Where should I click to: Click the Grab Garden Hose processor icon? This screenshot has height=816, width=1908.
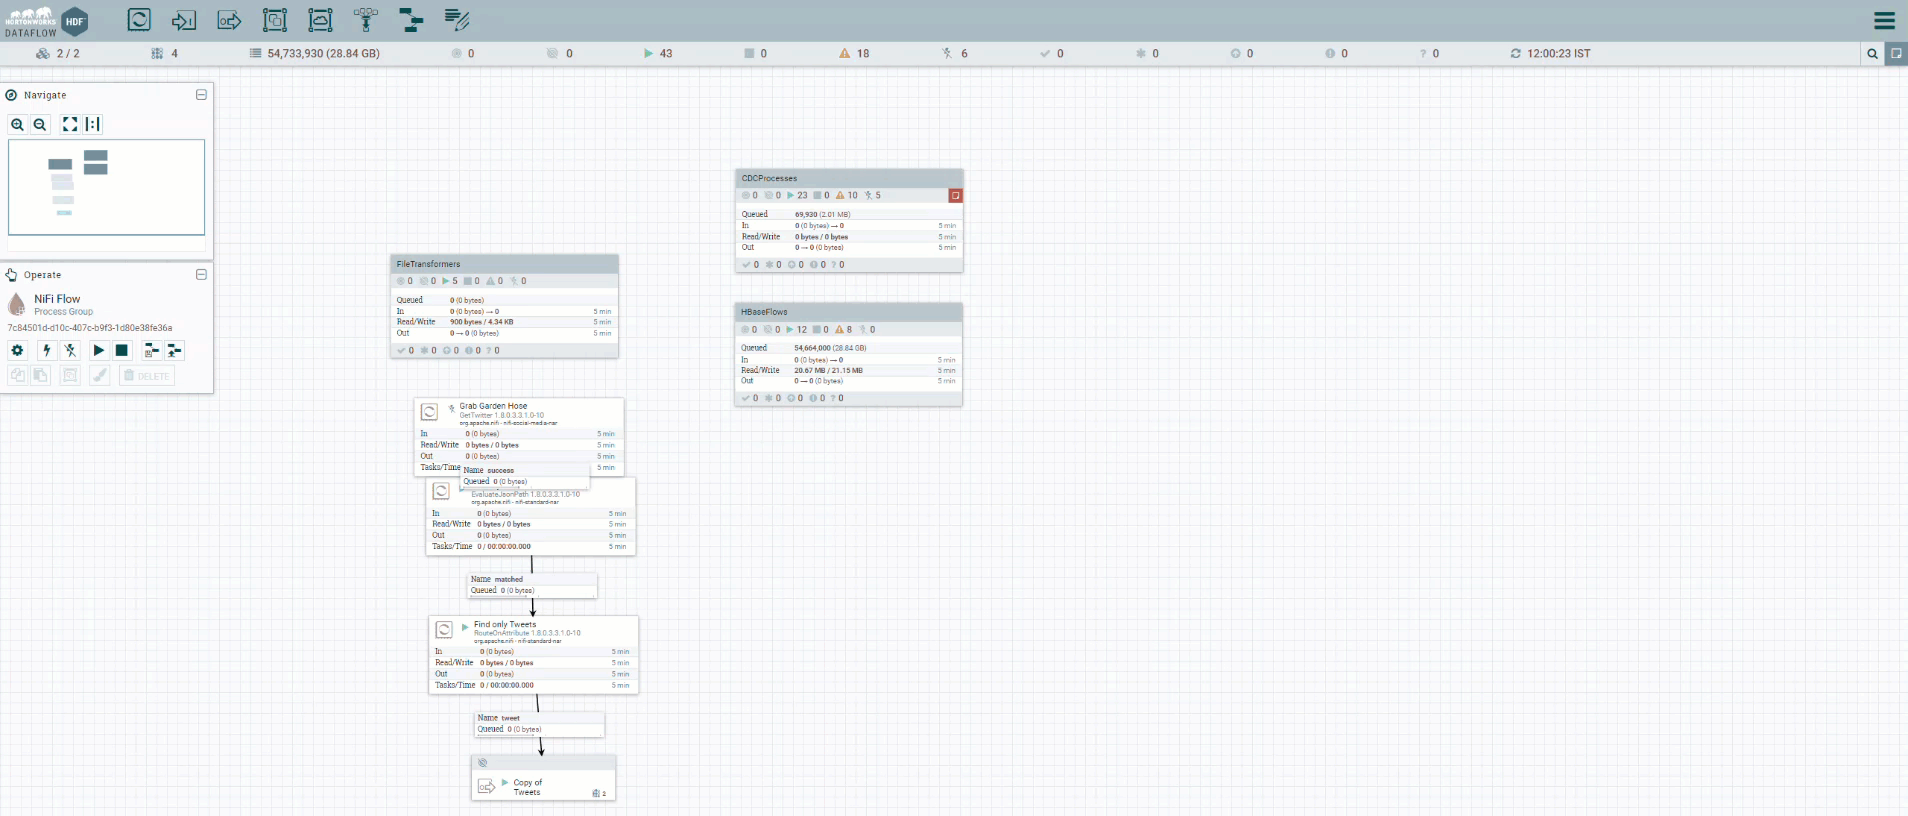coord(429,412)
